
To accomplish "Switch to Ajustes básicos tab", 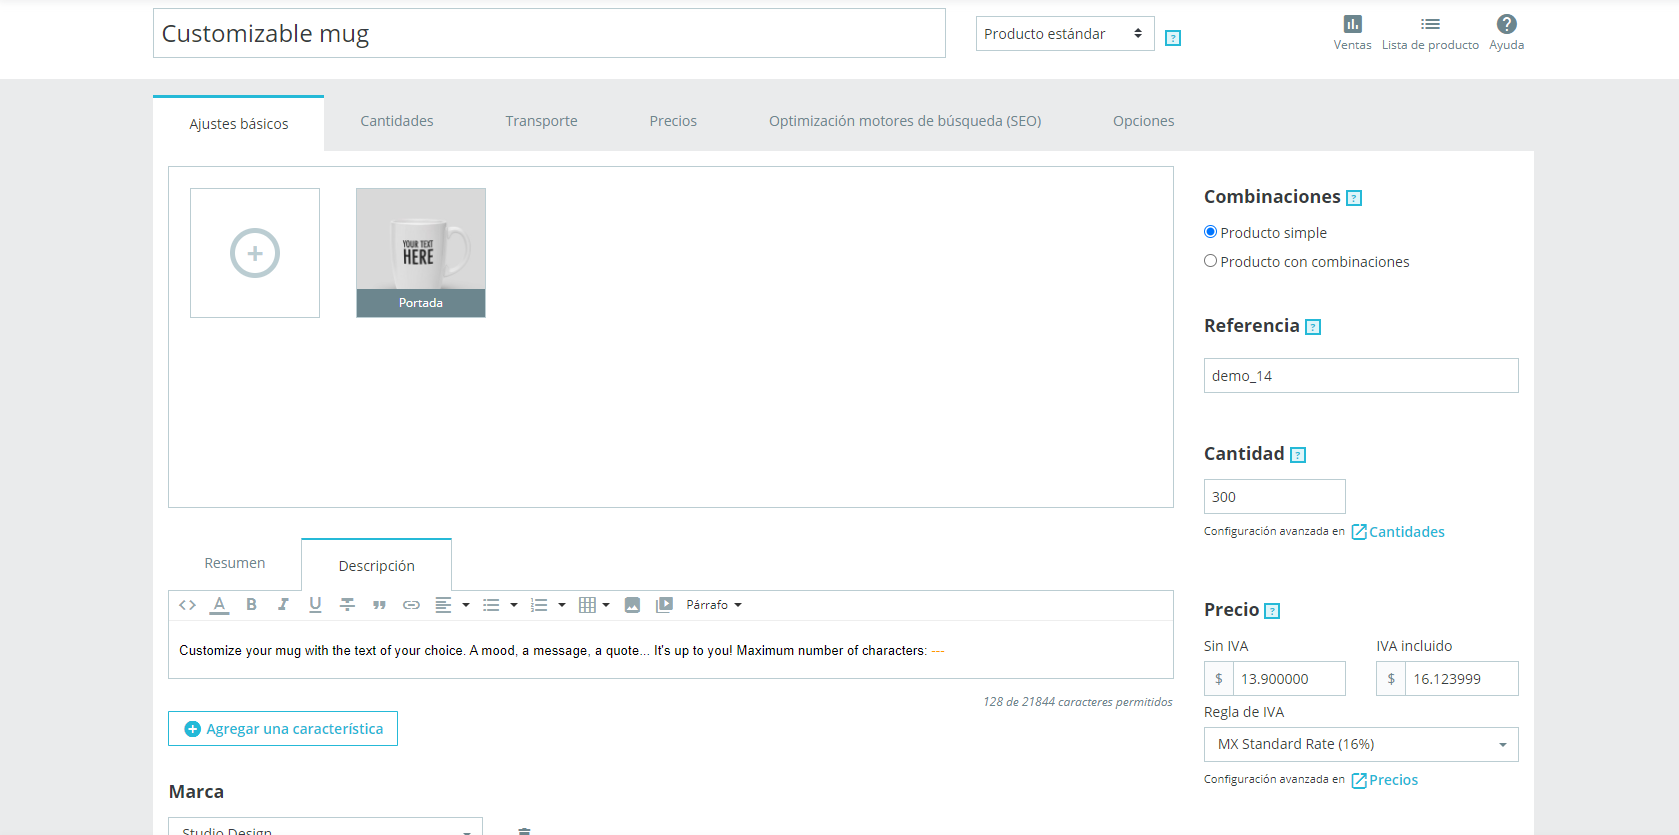I will 238,124.
